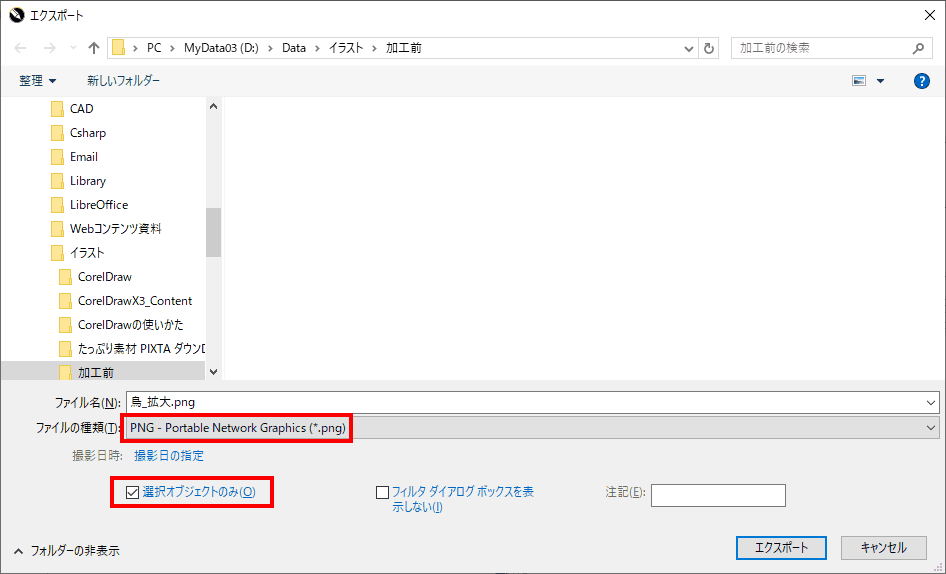Image resolution: width=946 pixels, height=574 pixels.
Task: Select イラスト in the address path
Action: click(346, 48)
